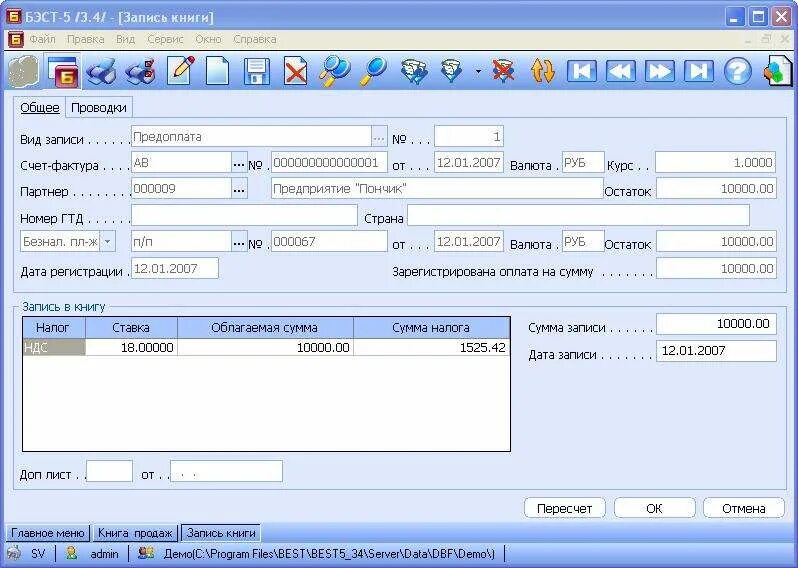Save using the floppy disk icon

(x=257, y=71)
